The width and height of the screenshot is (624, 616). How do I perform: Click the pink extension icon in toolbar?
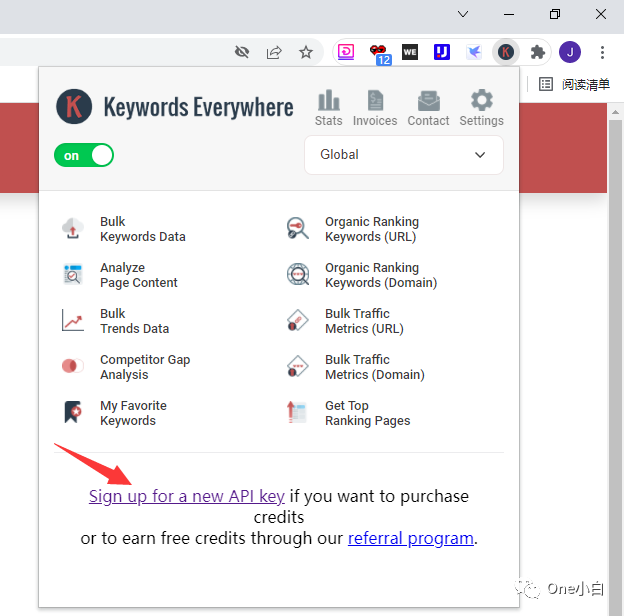[x=346, y=52]
